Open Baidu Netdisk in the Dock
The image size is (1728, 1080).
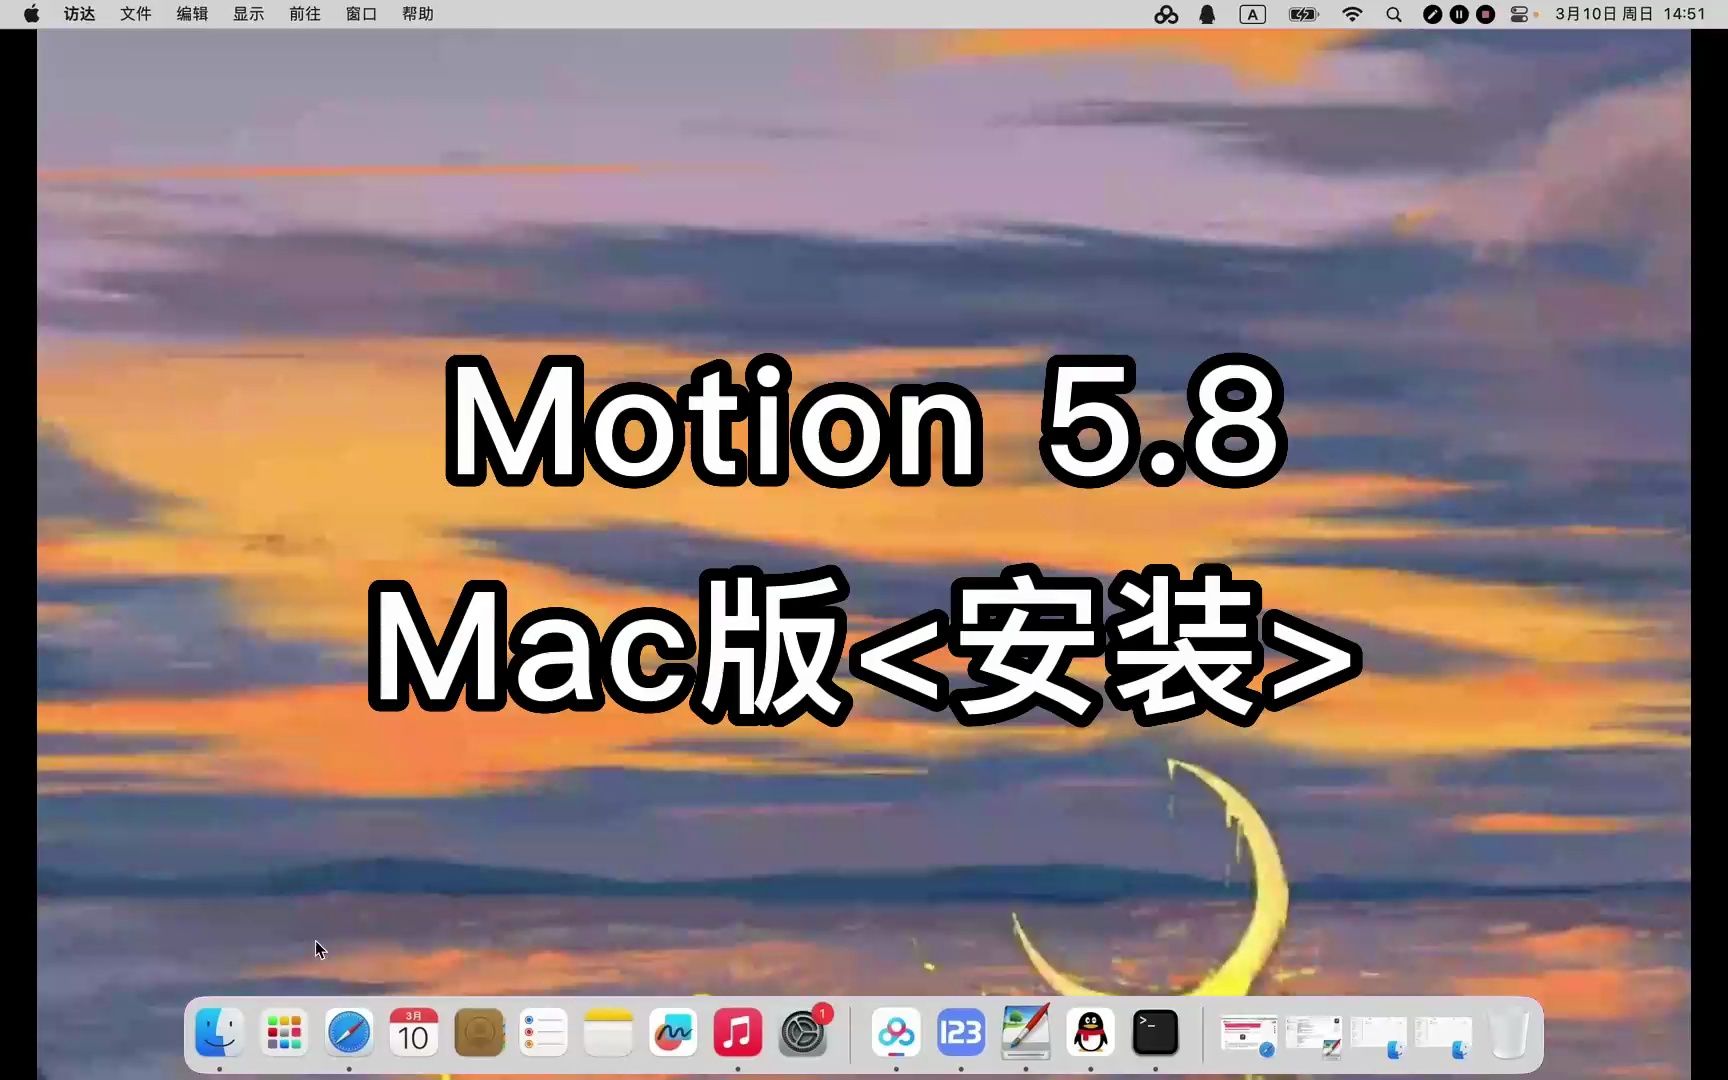click(x=896, y=1033)
